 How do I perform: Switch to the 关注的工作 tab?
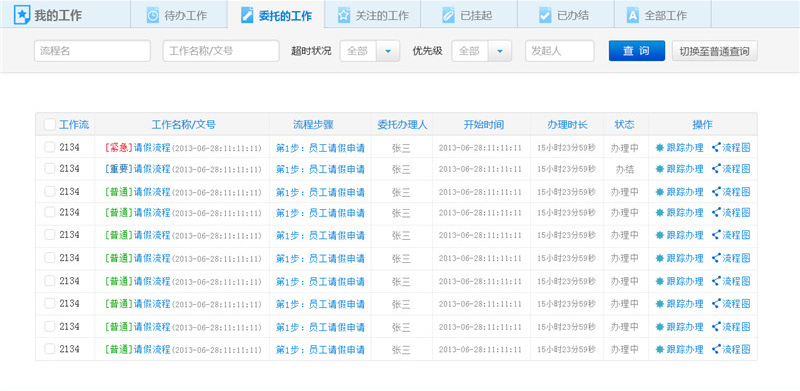(372, 15)
